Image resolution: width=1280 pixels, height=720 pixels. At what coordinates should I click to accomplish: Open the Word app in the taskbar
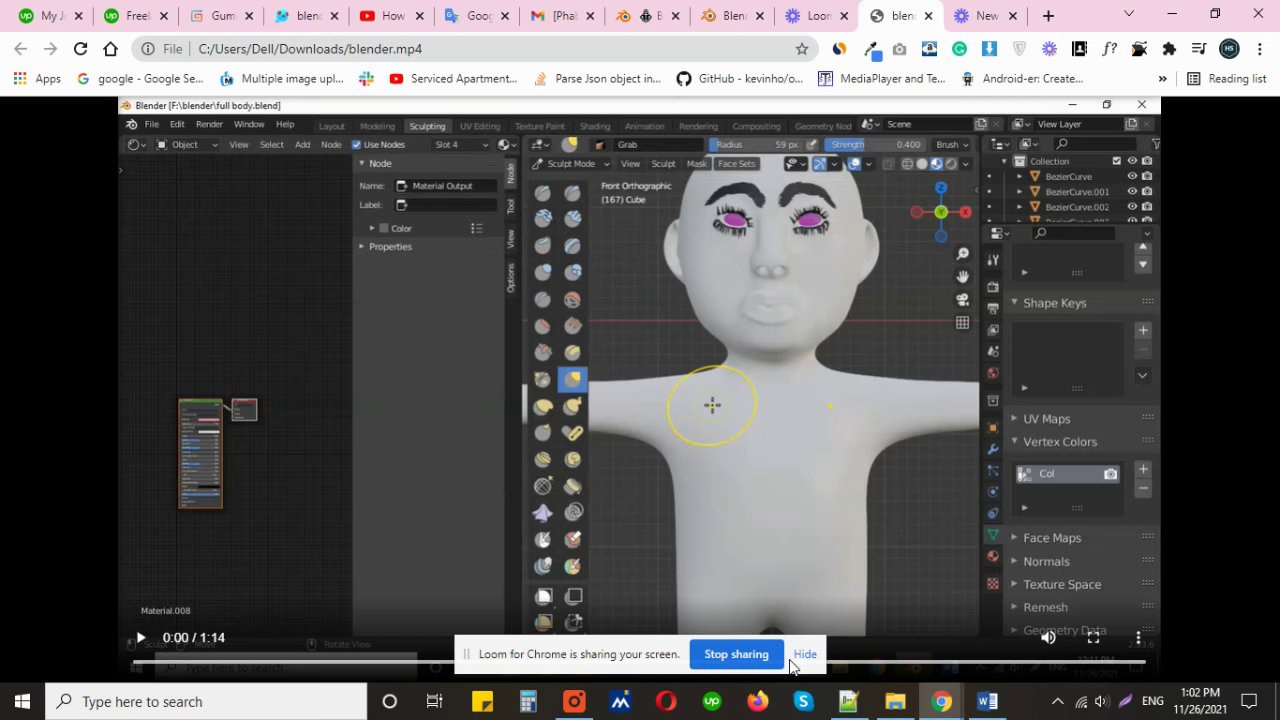(x=987, y=701)
